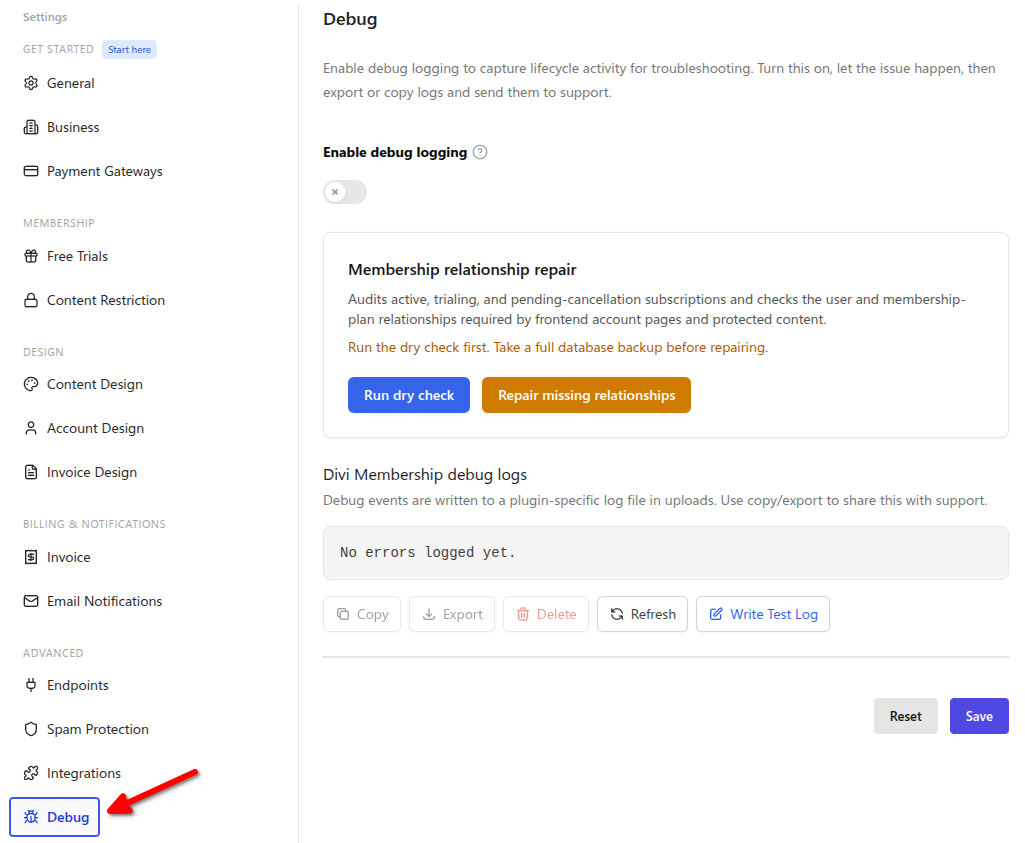
Task: Turn on the Enable debug logging switch
Action: [x=344, y=192]
